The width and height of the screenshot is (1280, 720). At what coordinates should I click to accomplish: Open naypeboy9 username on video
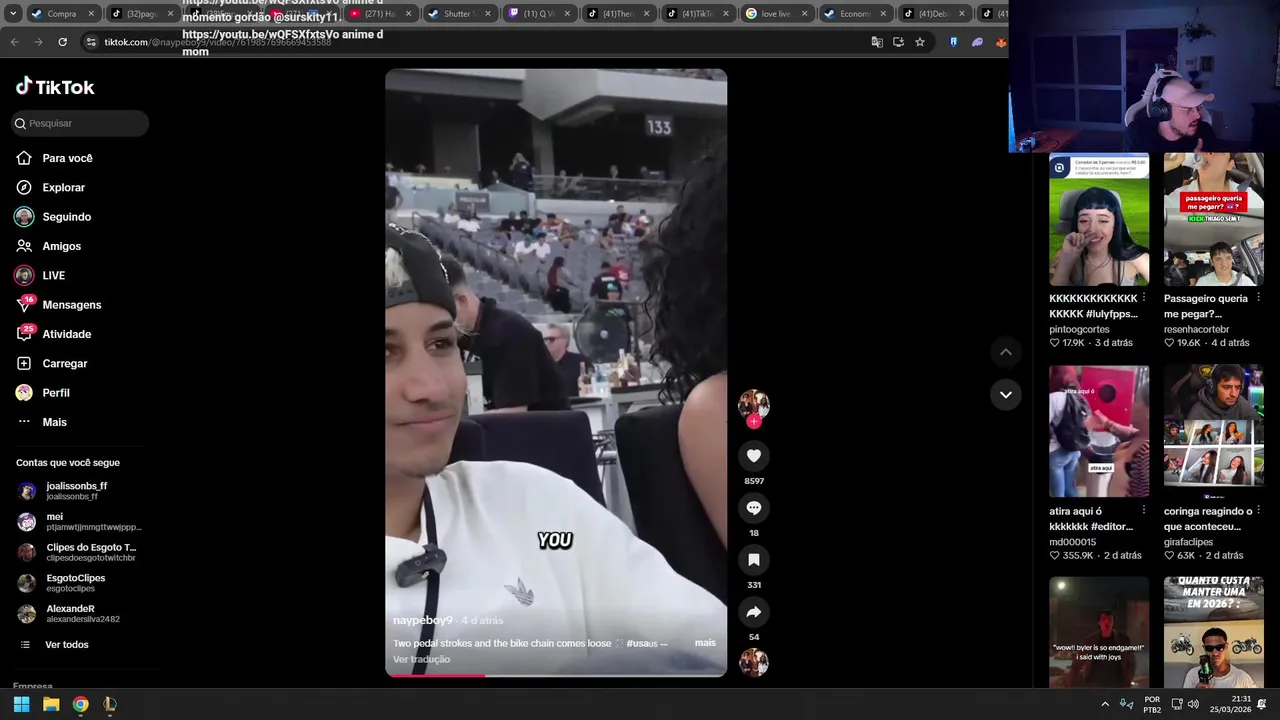click(423, 620)
